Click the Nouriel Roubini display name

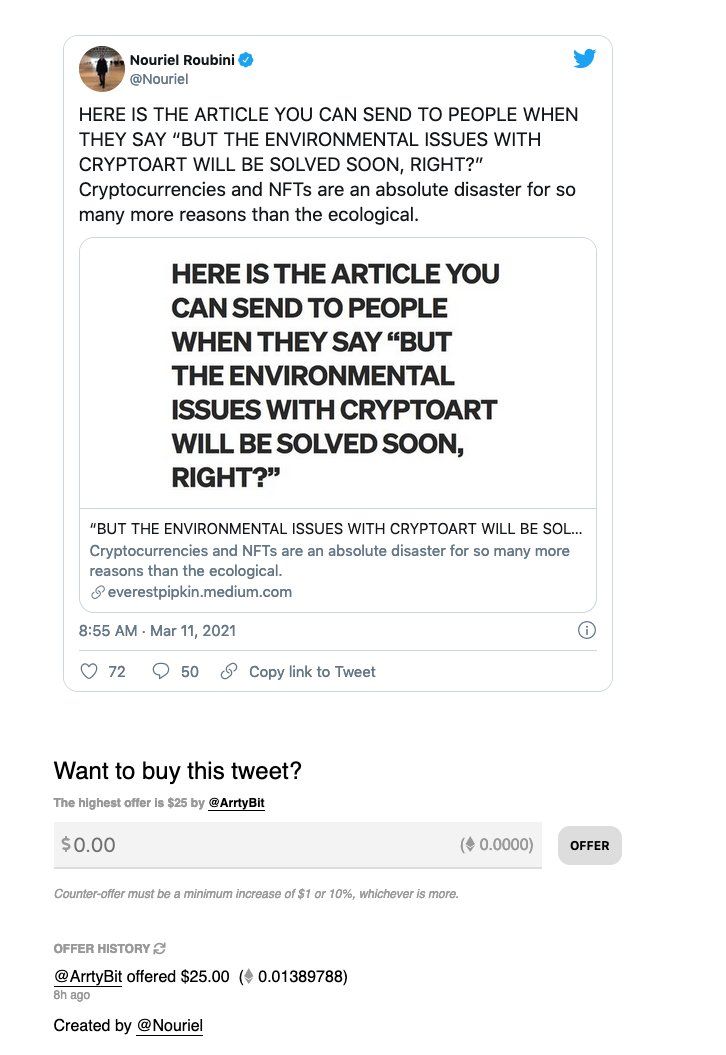click(x=182, y=60)
